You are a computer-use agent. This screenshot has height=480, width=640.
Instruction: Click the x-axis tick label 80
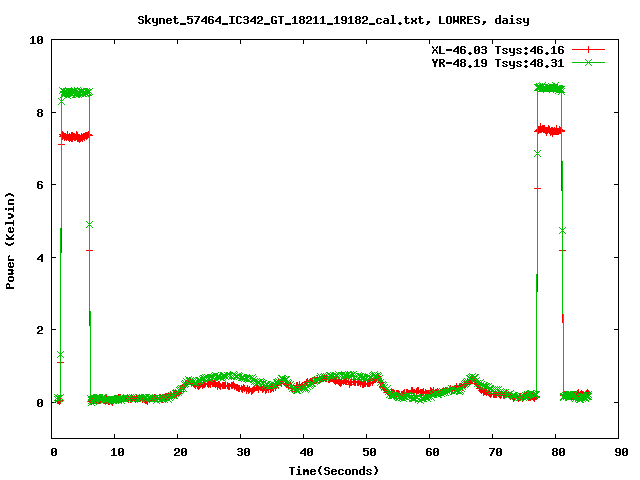[x=558, y=452]
